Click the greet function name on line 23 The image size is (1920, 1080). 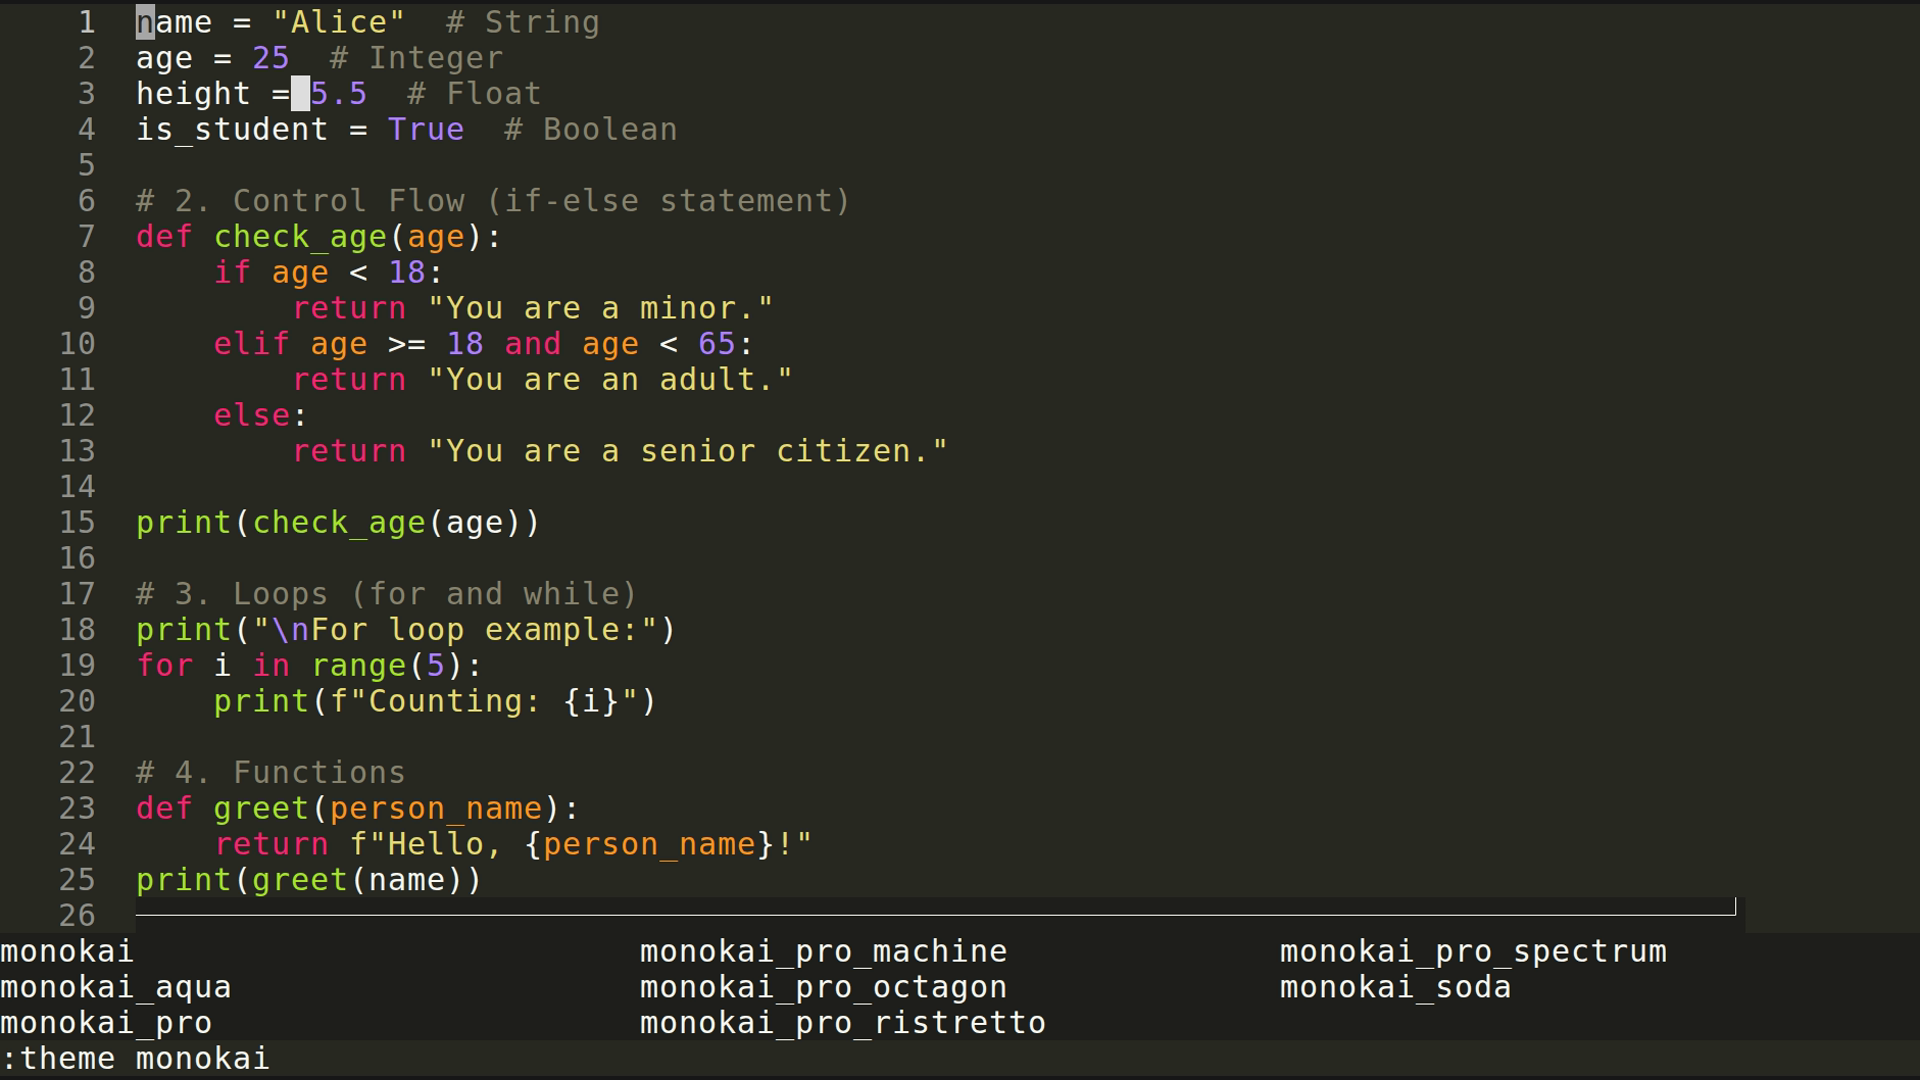click(x=260, y=807)
